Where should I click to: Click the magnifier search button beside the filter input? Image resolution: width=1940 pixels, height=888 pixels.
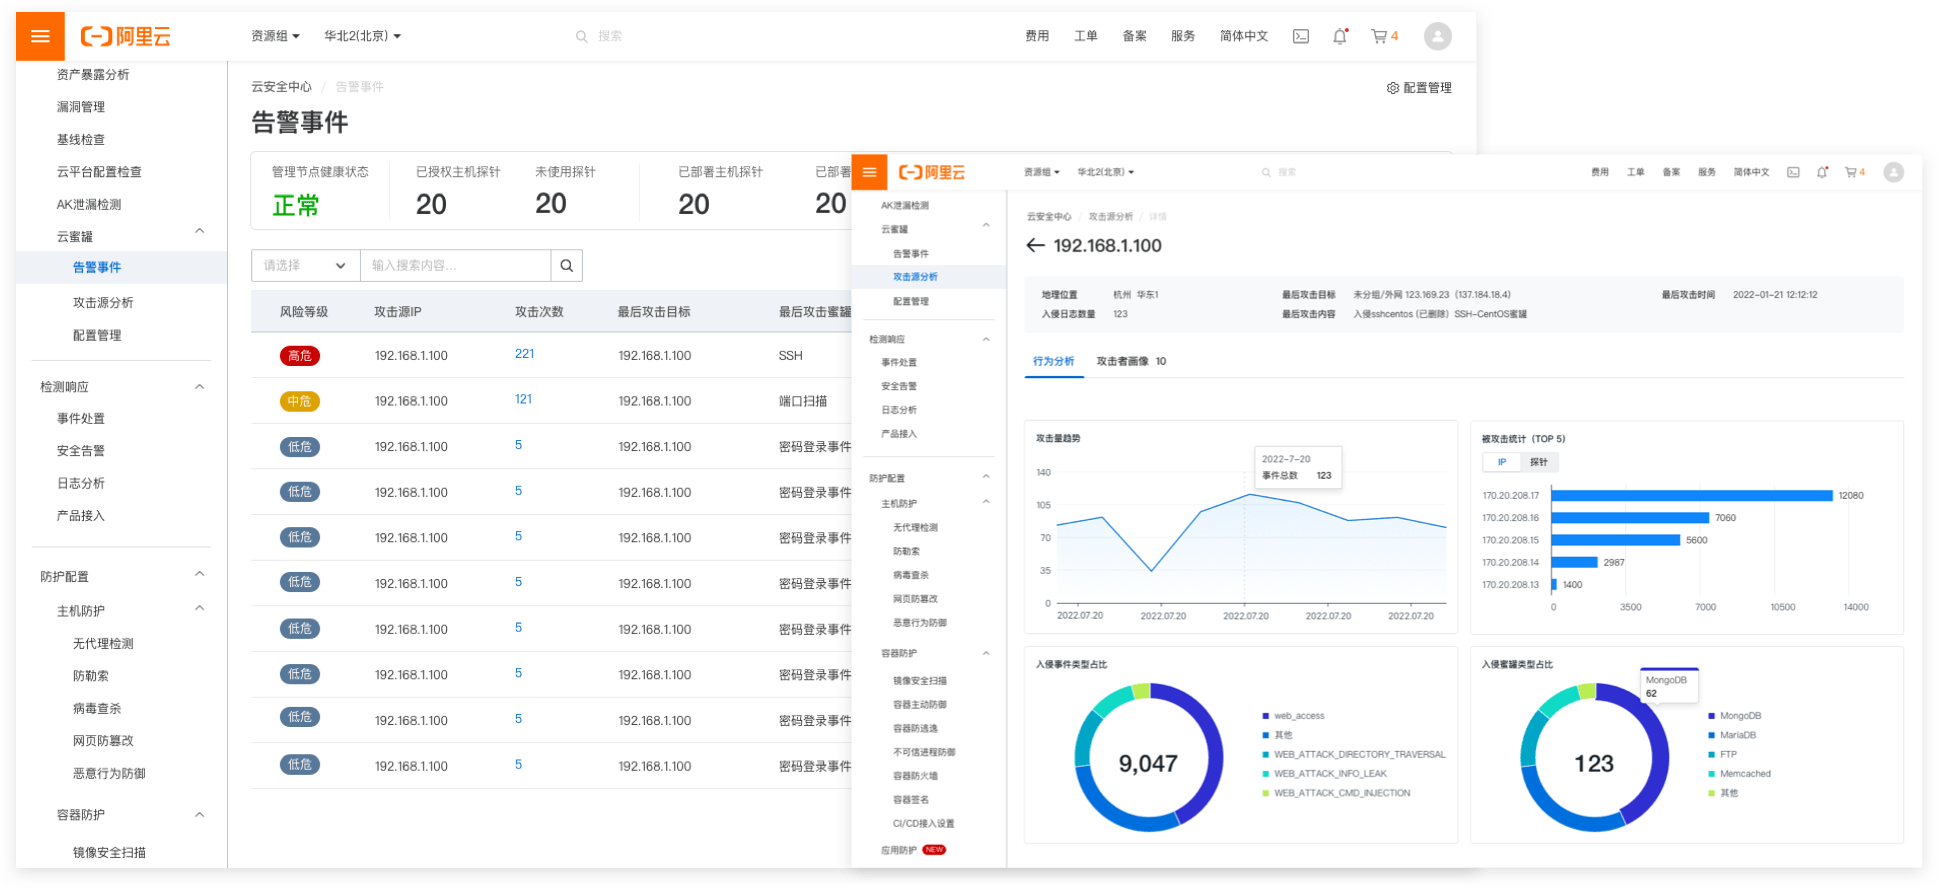coord(566,266)
